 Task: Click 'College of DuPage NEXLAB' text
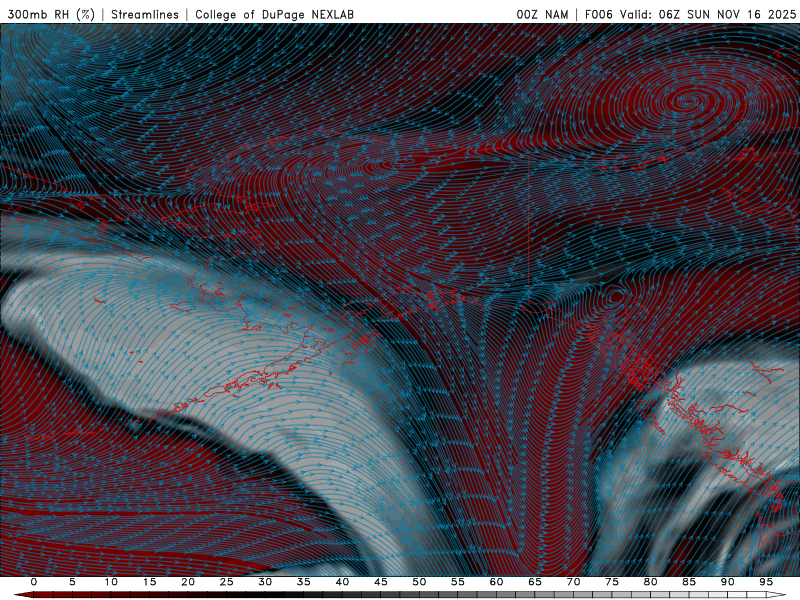point(274,14)
